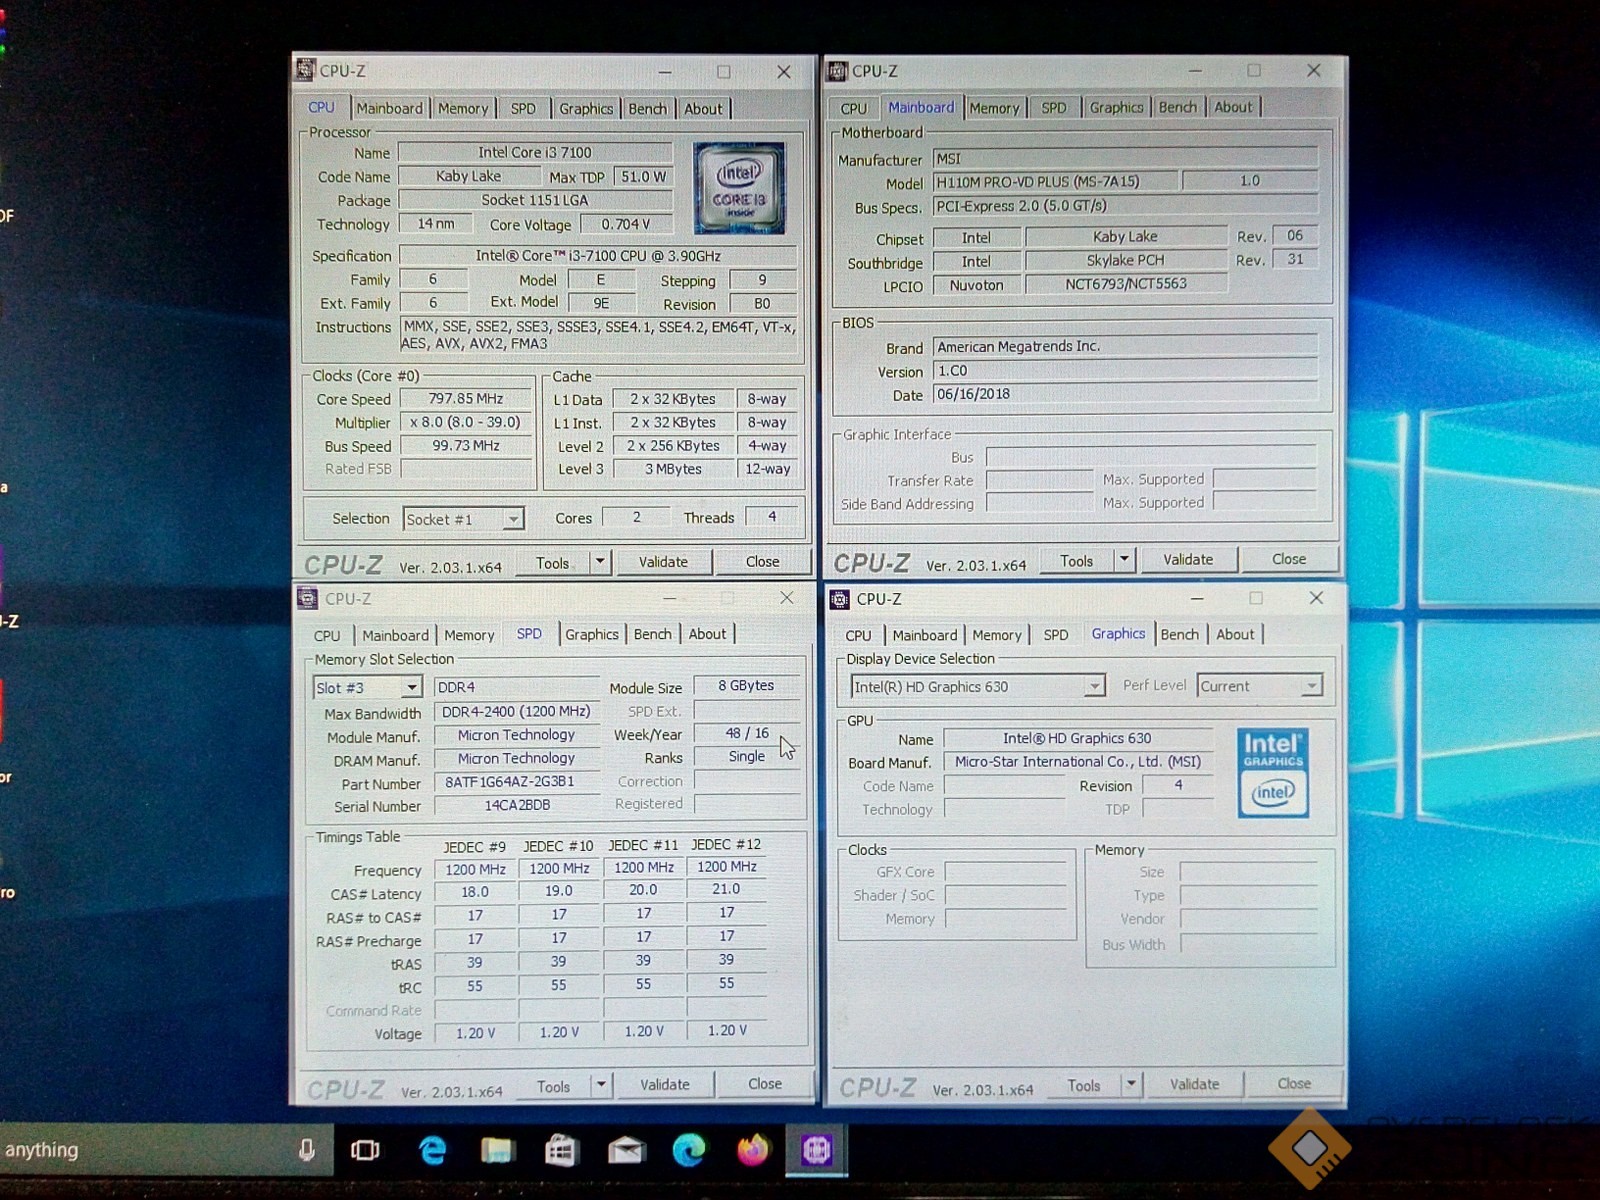Launch Firefox from the taskbar
Screen dimensions: 1600x1200
(753, 1150)
